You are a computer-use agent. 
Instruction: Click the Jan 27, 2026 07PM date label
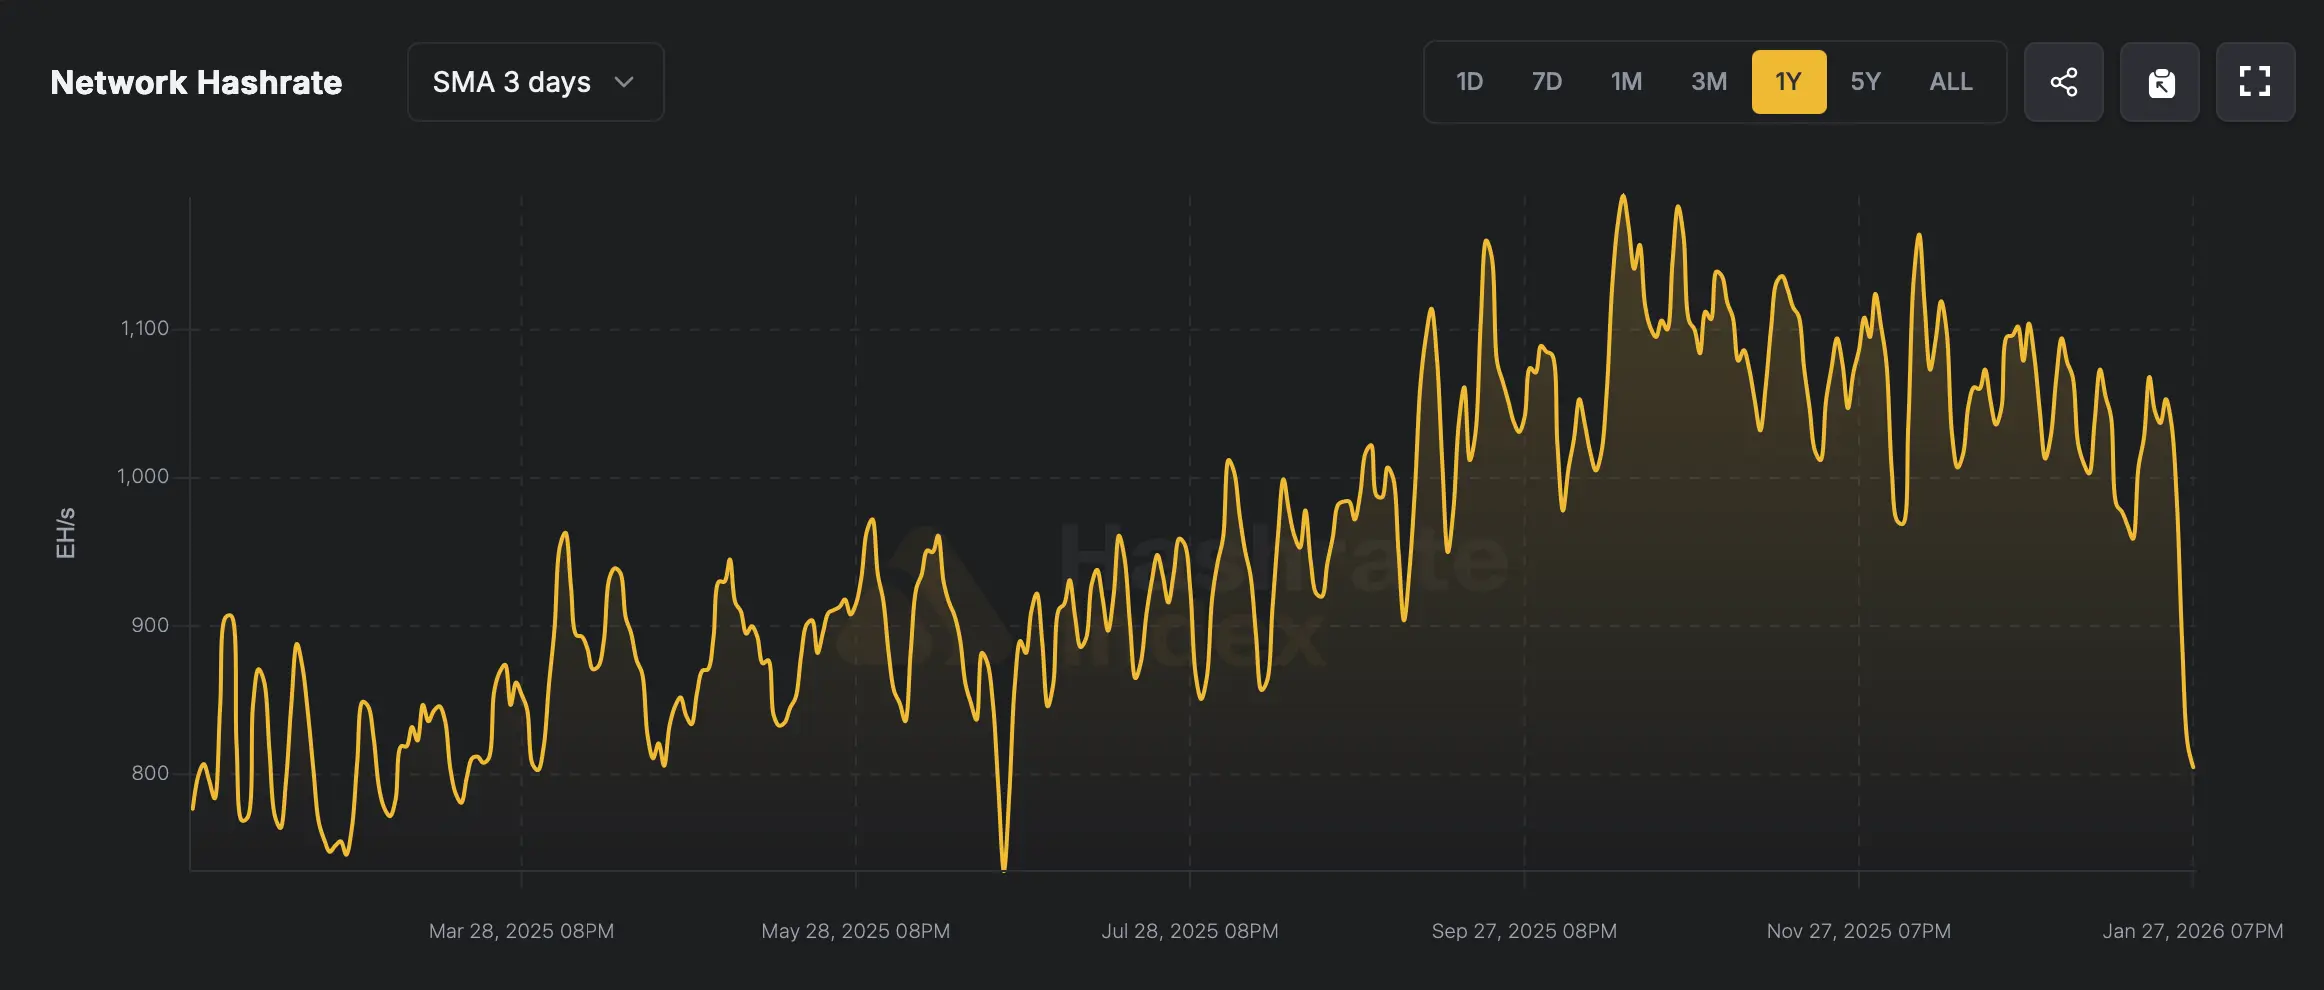click(2193, 931)
